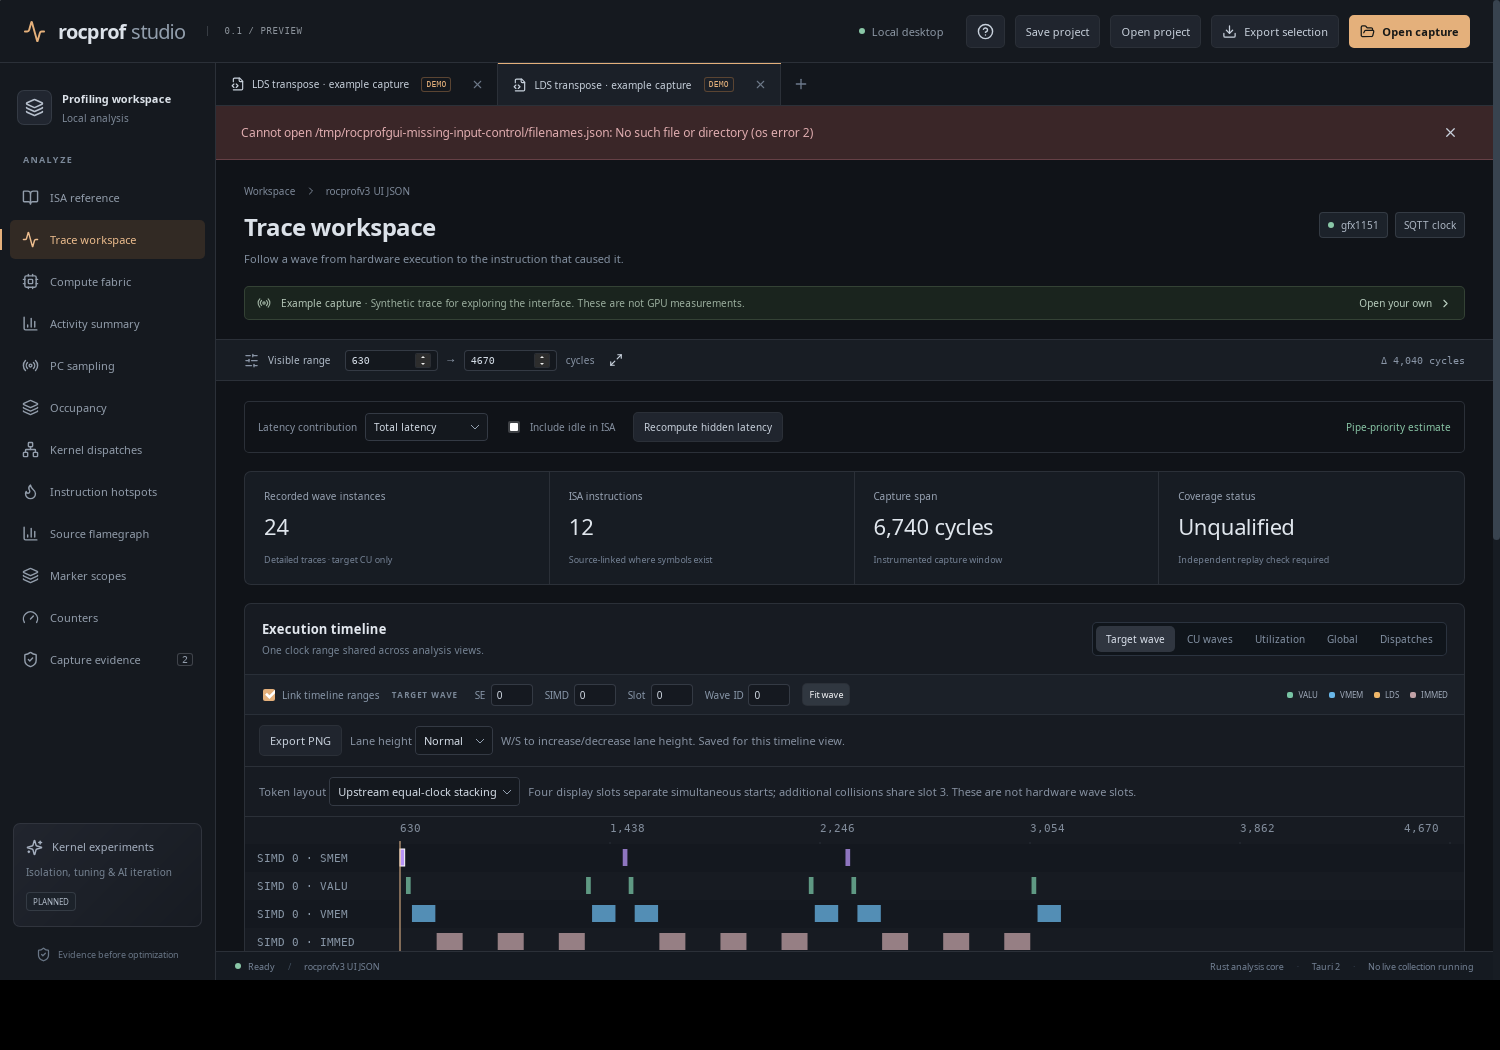The image size is (1500, 1050).
Task: Click stepper on visible range start 630
Action: tap(423, 360)
